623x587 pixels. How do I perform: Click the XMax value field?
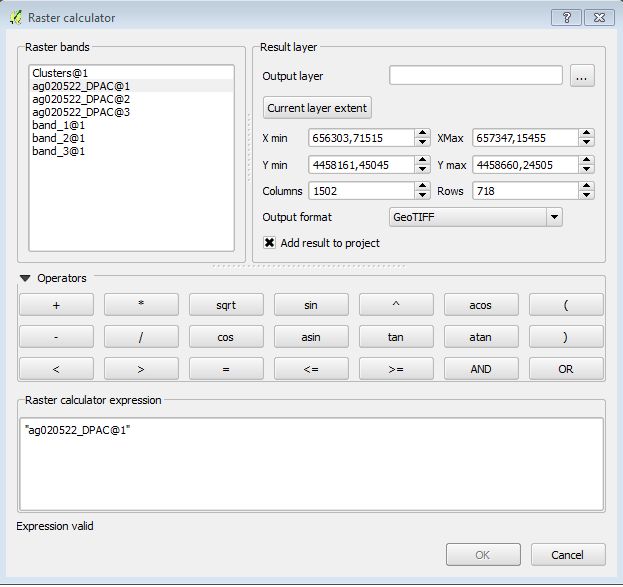click(525, 138)
